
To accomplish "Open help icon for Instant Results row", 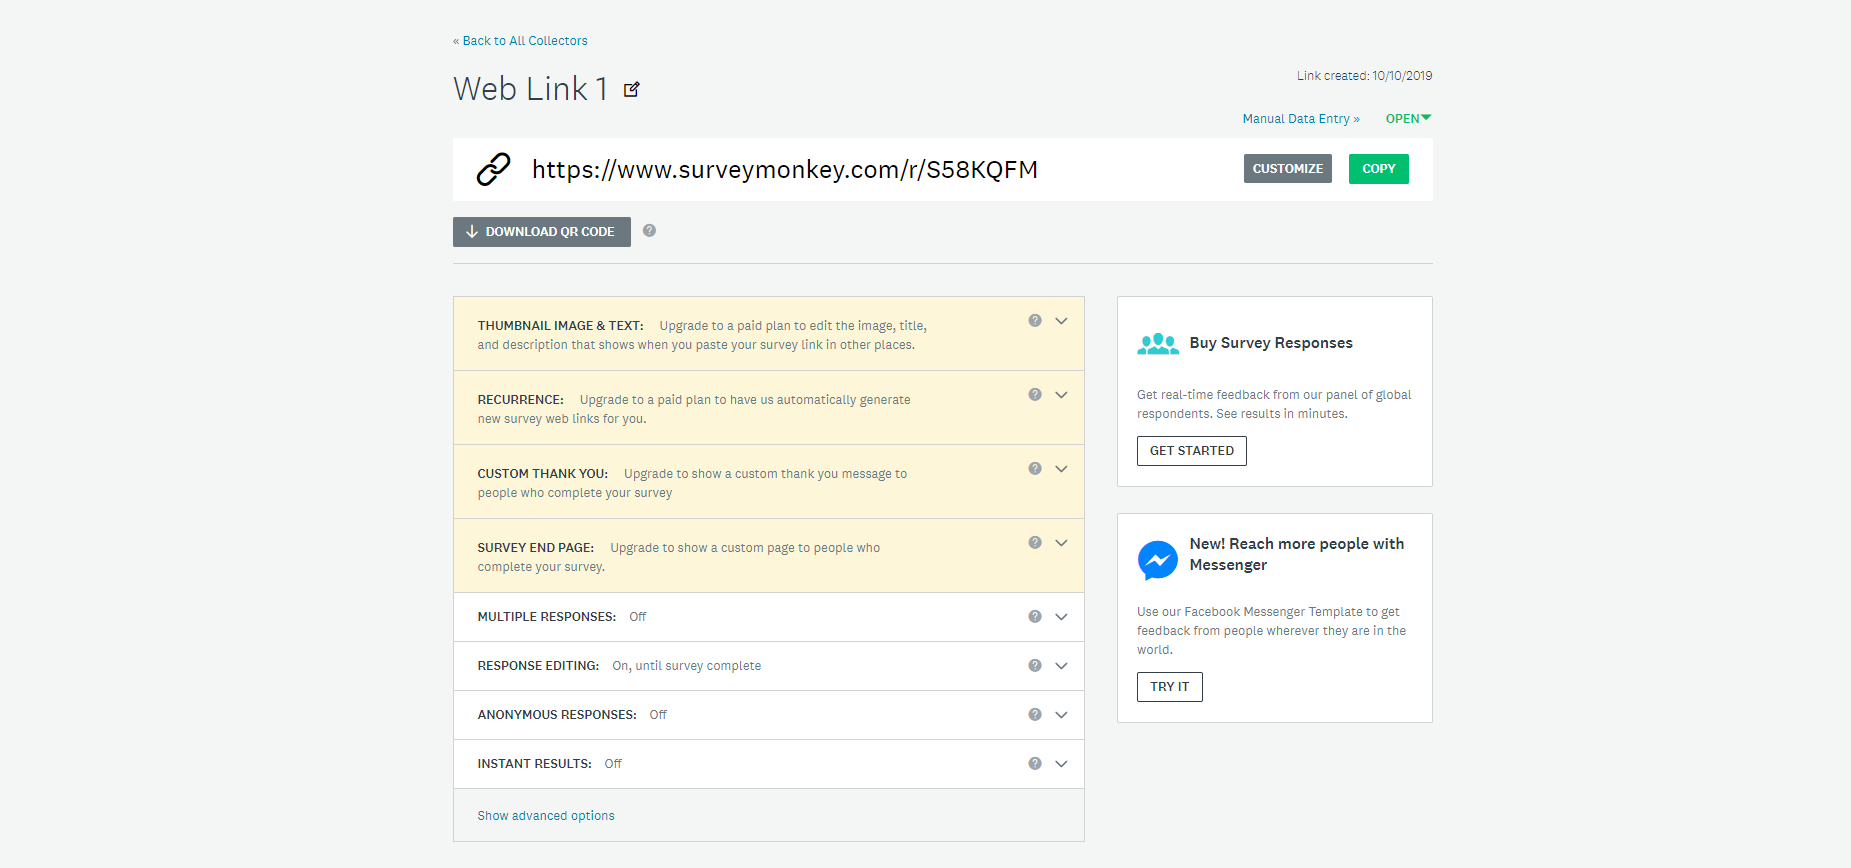I will pos(1035,764).
